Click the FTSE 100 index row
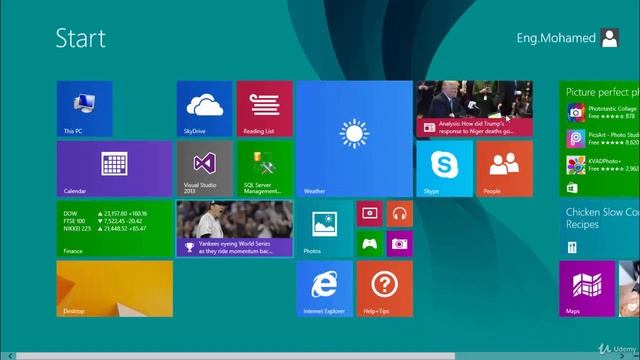640x360 pixels. 102,221
